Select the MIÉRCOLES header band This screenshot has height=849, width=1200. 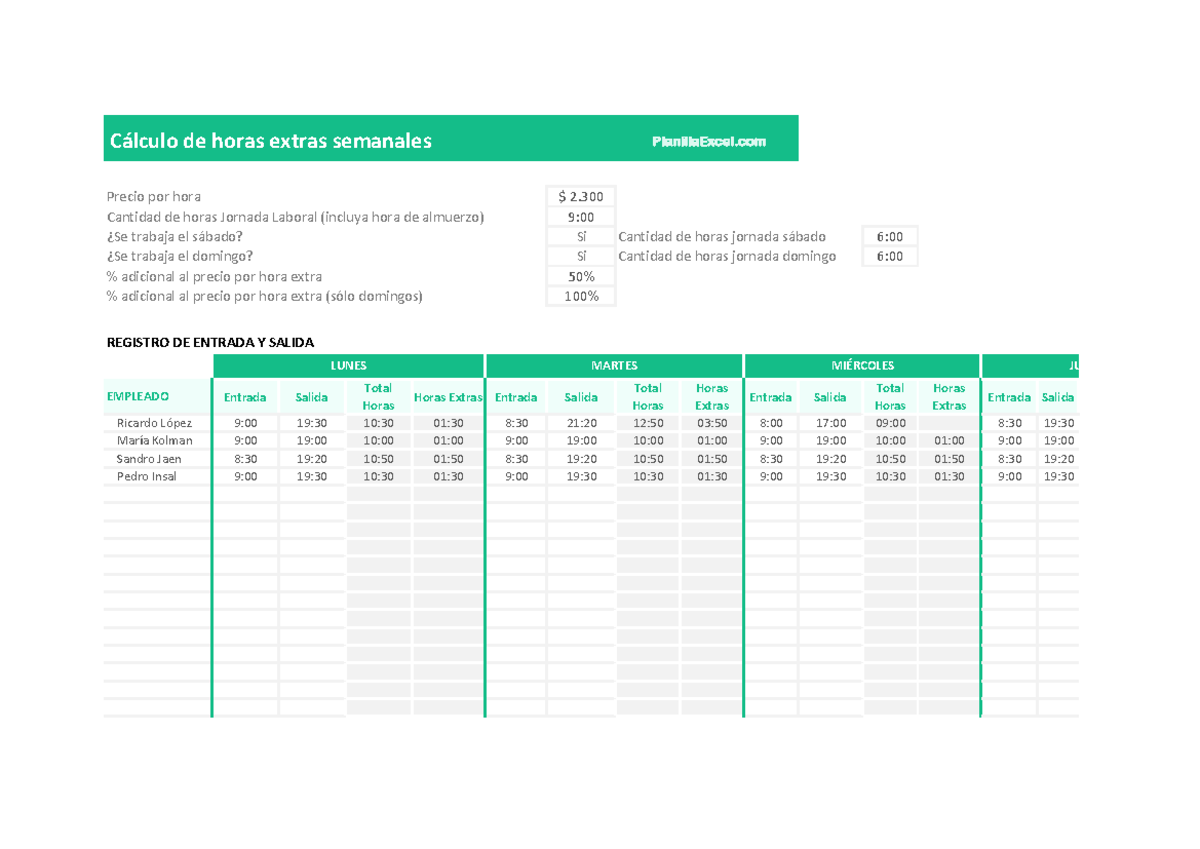point(861,365)
